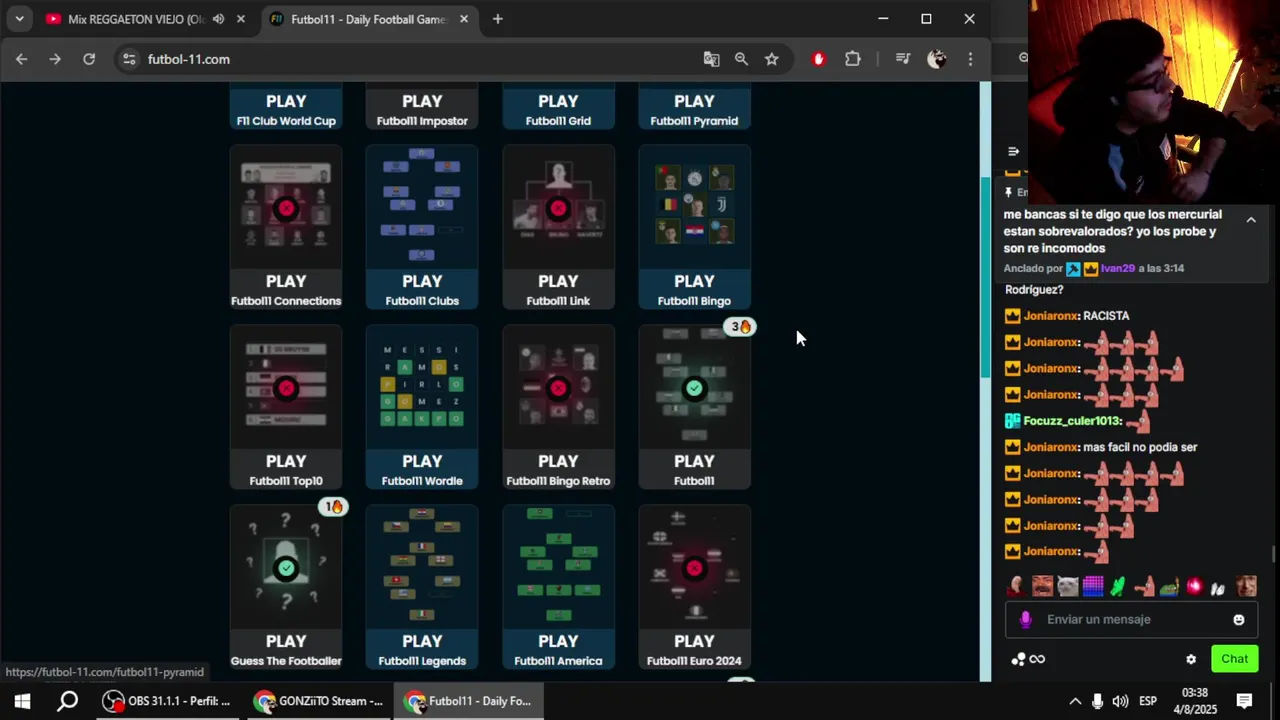This screenshot has width=1280, height=720.
Task: Play Futbol11 Impostor
Action: (x=422, y=108)
